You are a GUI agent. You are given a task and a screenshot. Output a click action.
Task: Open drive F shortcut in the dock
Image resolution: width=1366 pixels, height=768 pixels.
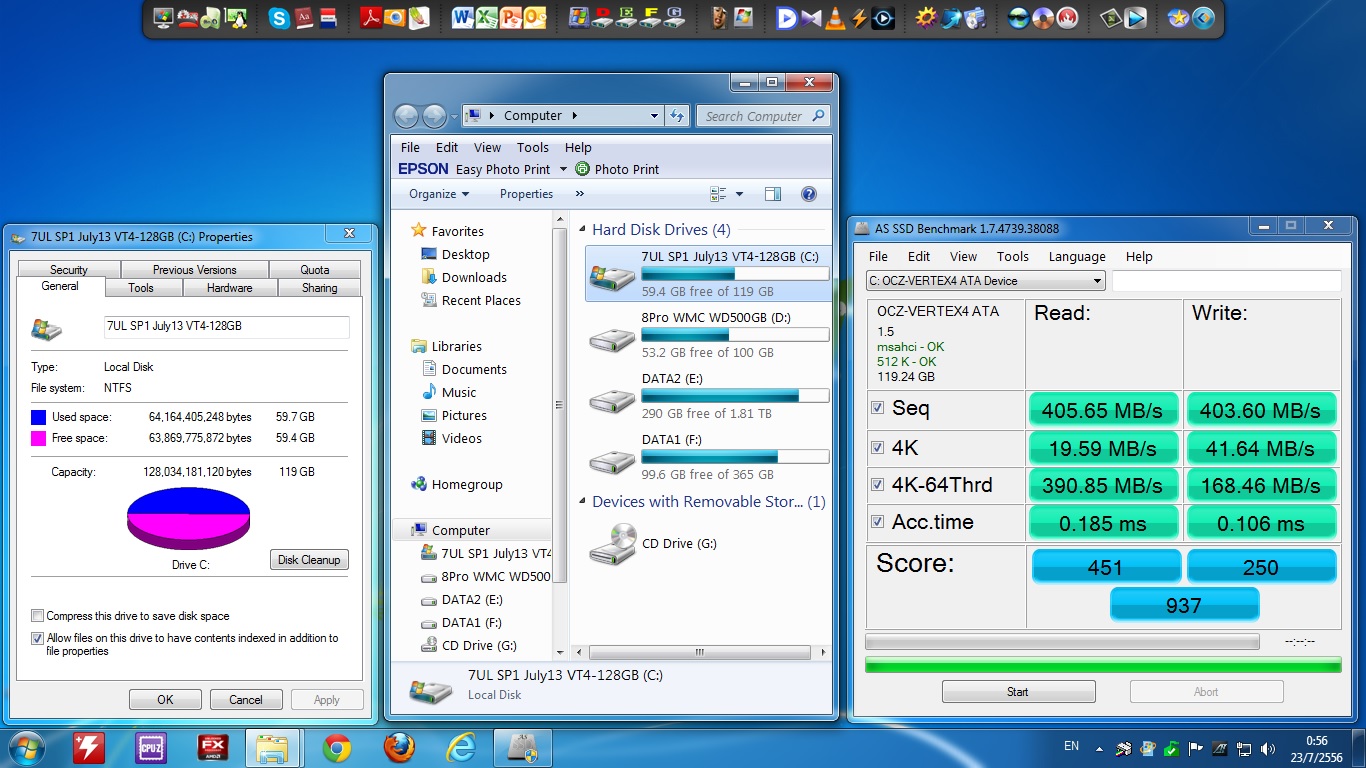651,18
